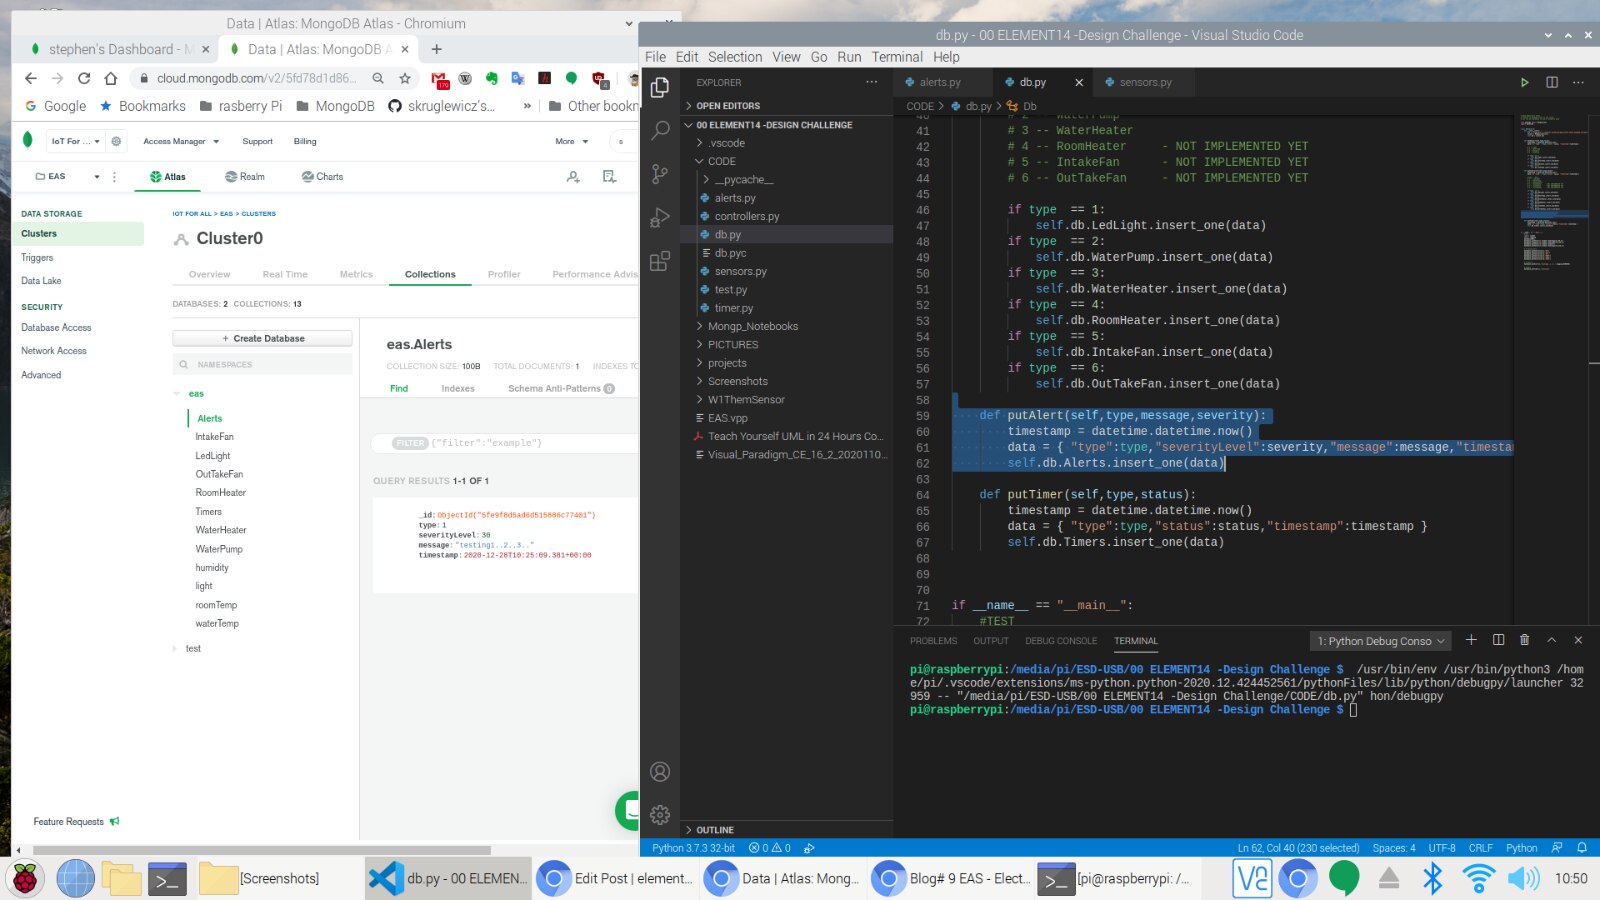Viewport: 1600px width, 900px height.
Task: Open the WaterHeater collection
Action: [221, 530]
